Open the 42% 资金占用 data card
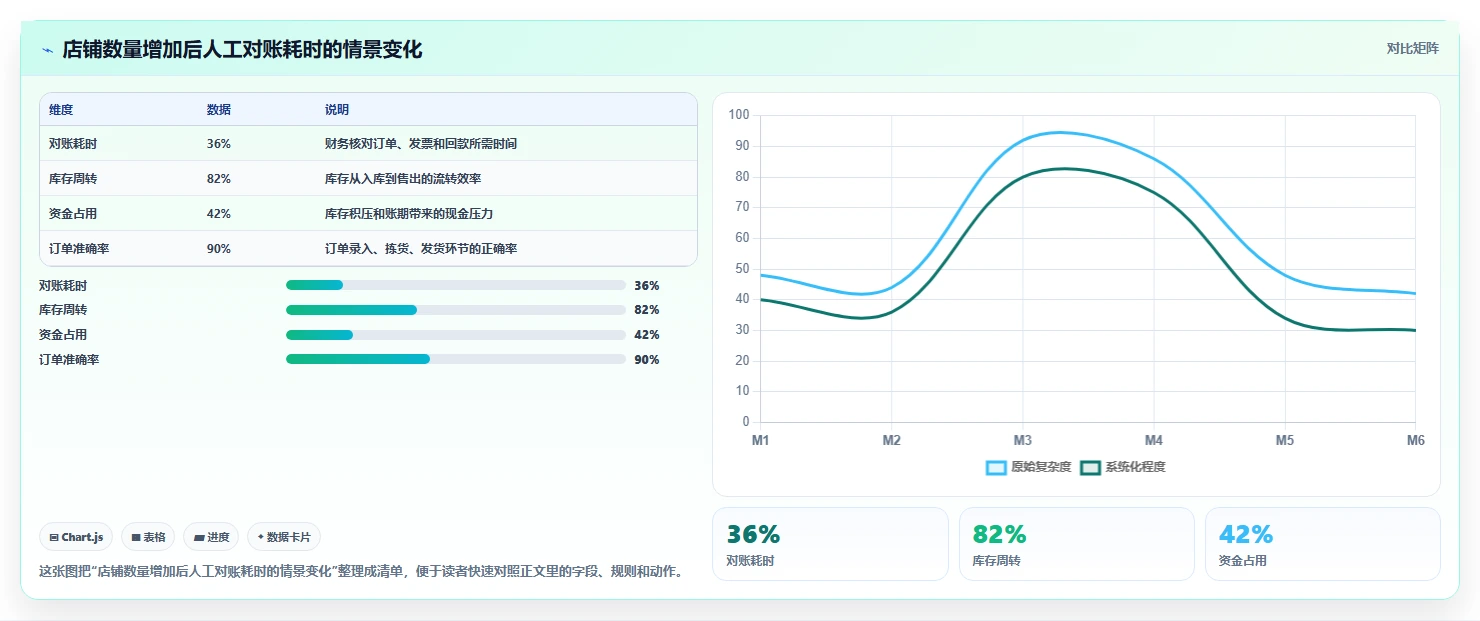 (x=1322, y=544)
